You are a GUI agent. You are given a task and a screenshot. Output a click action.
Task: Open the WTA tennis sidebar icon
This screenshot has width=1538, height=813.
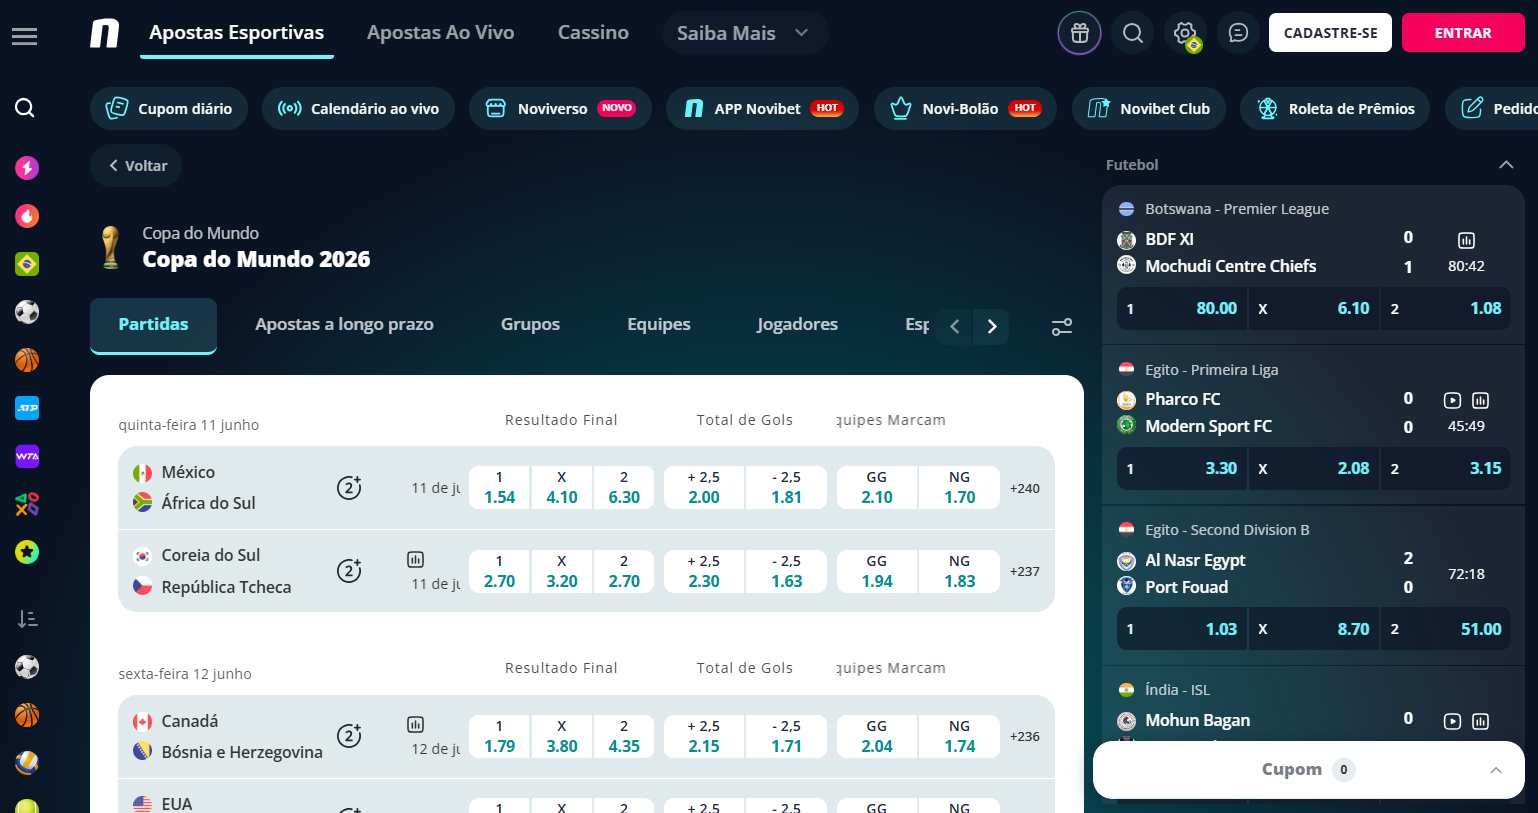coord(27,456)
